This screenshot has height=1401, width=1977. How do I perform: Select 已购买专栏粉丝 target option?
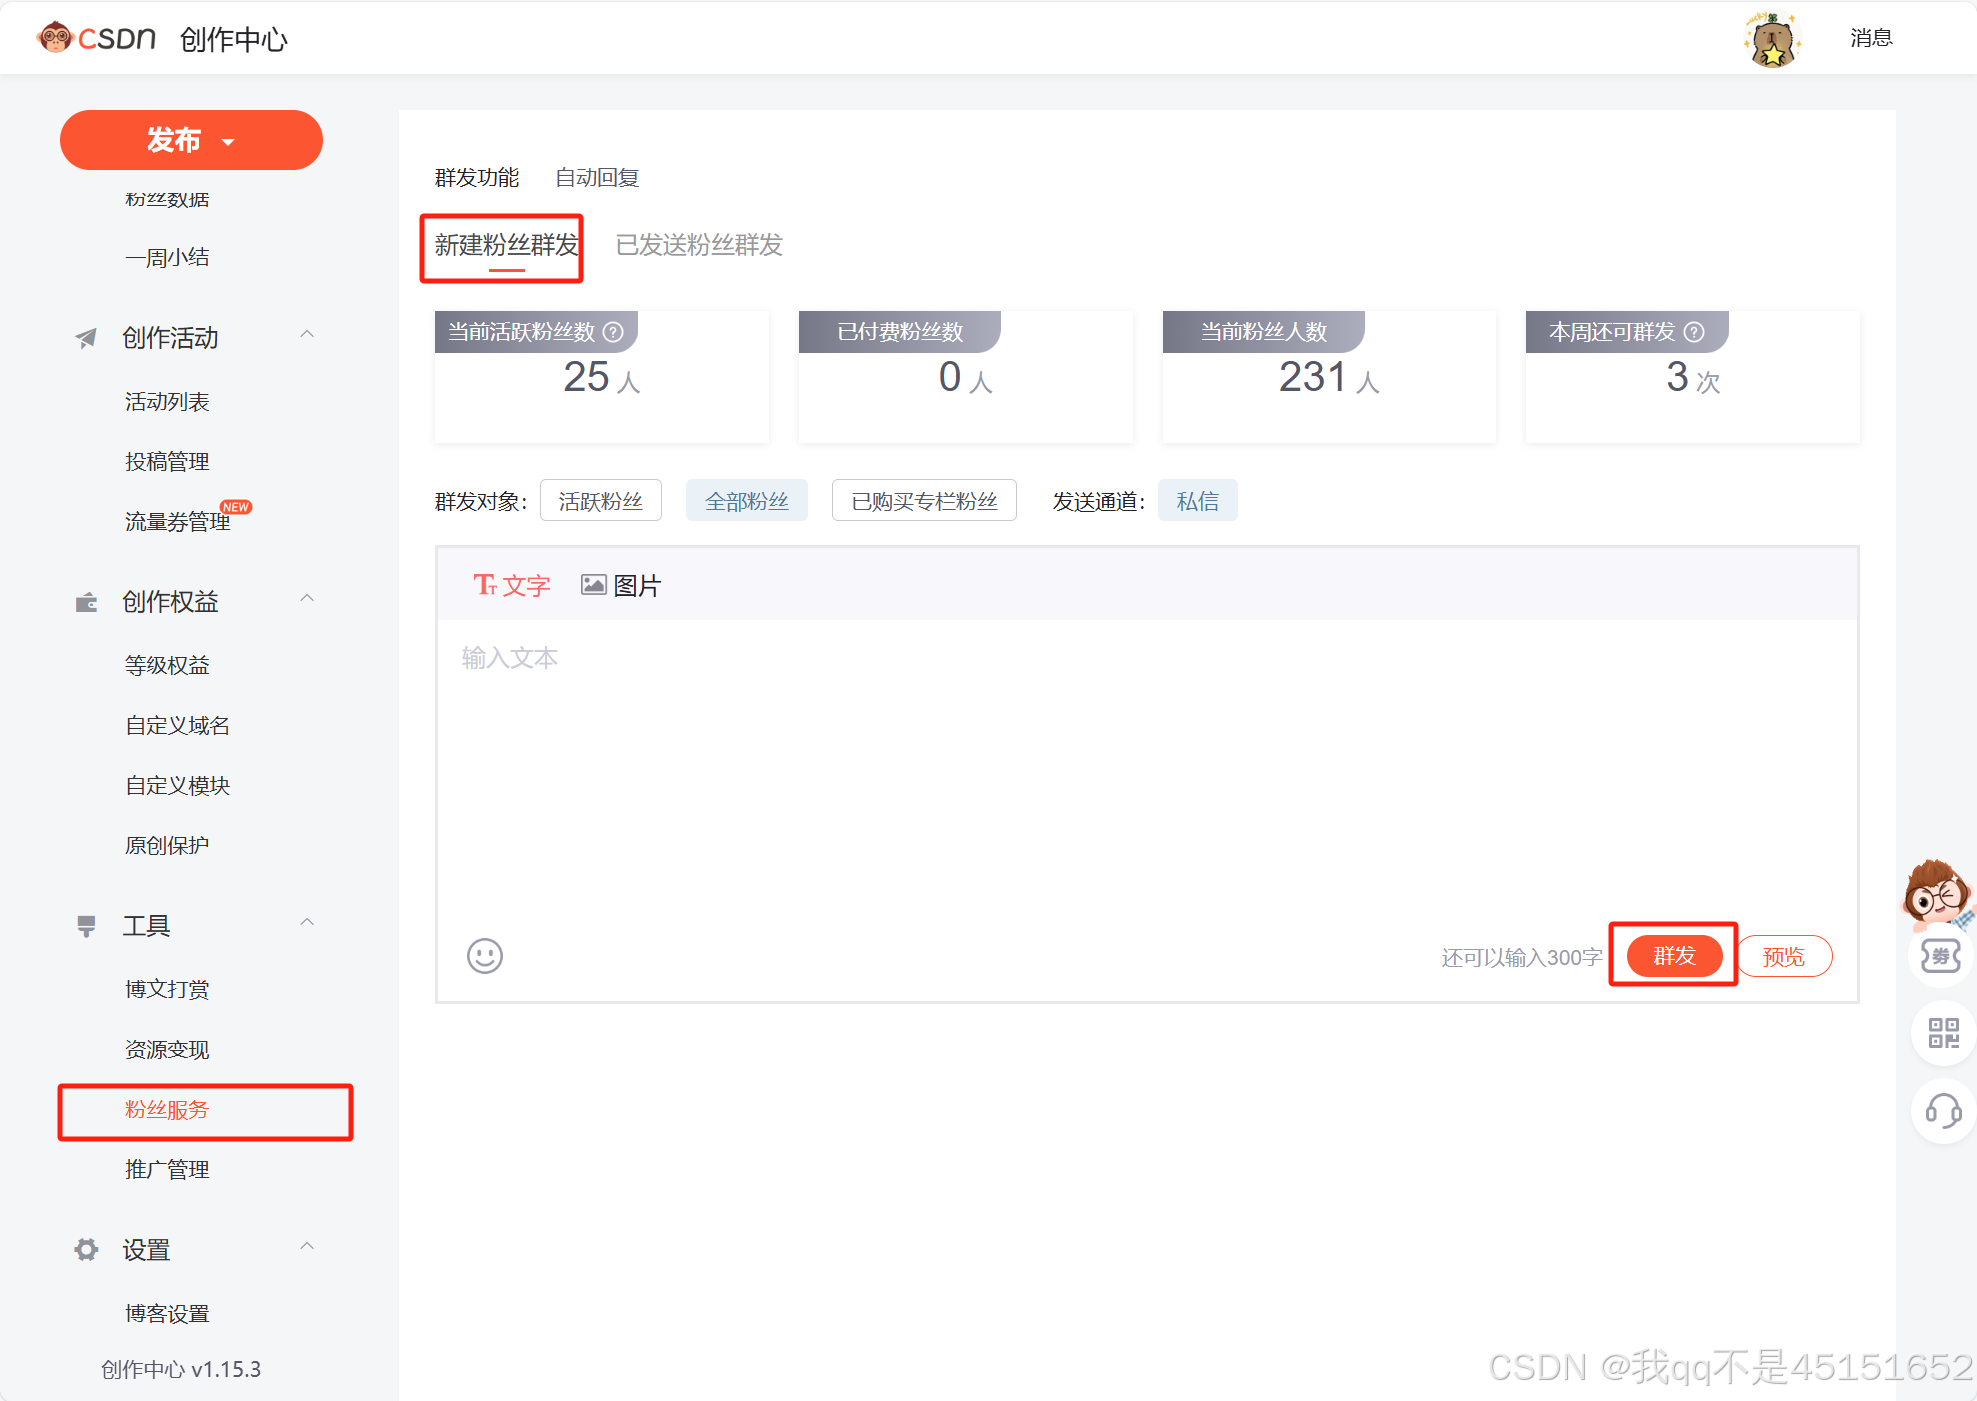pos(923,501)
